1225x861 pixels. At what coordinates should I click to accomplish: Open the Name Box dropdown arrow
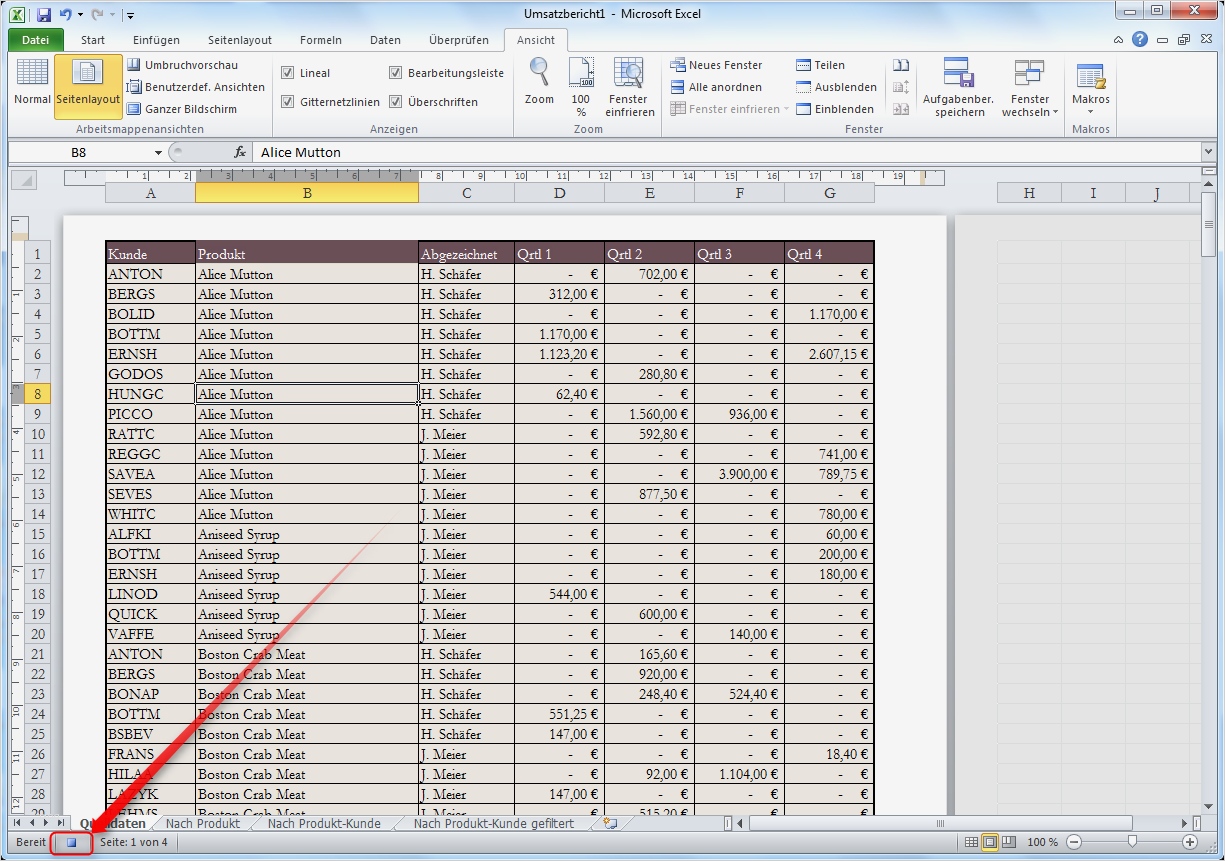(x=158, y=153)
